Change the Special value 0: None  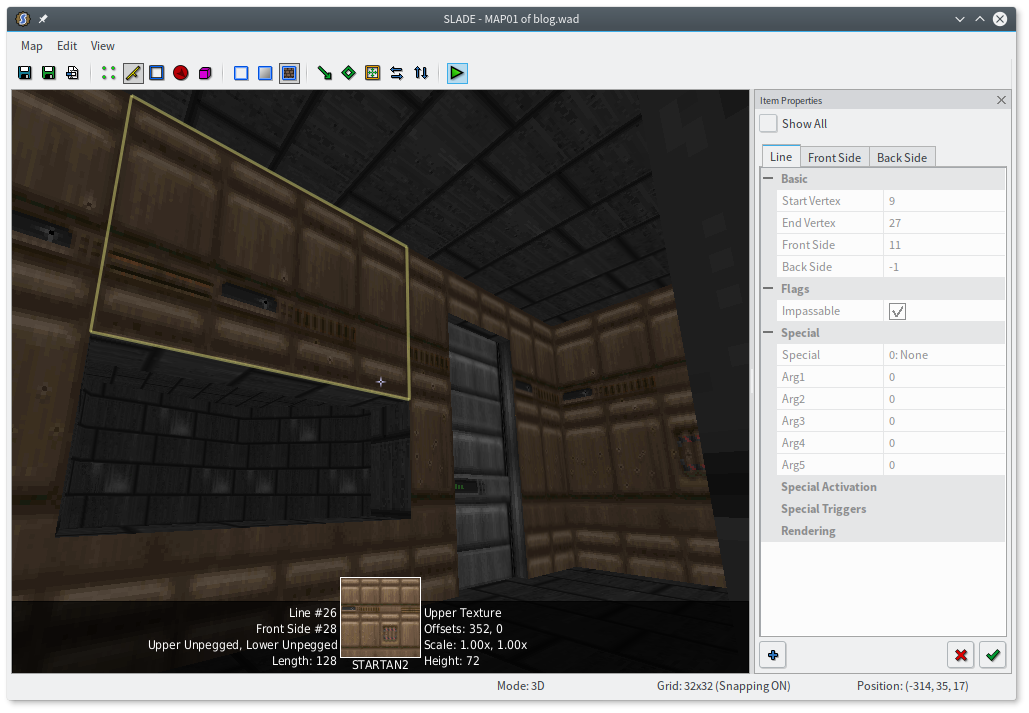coord(944,355)
